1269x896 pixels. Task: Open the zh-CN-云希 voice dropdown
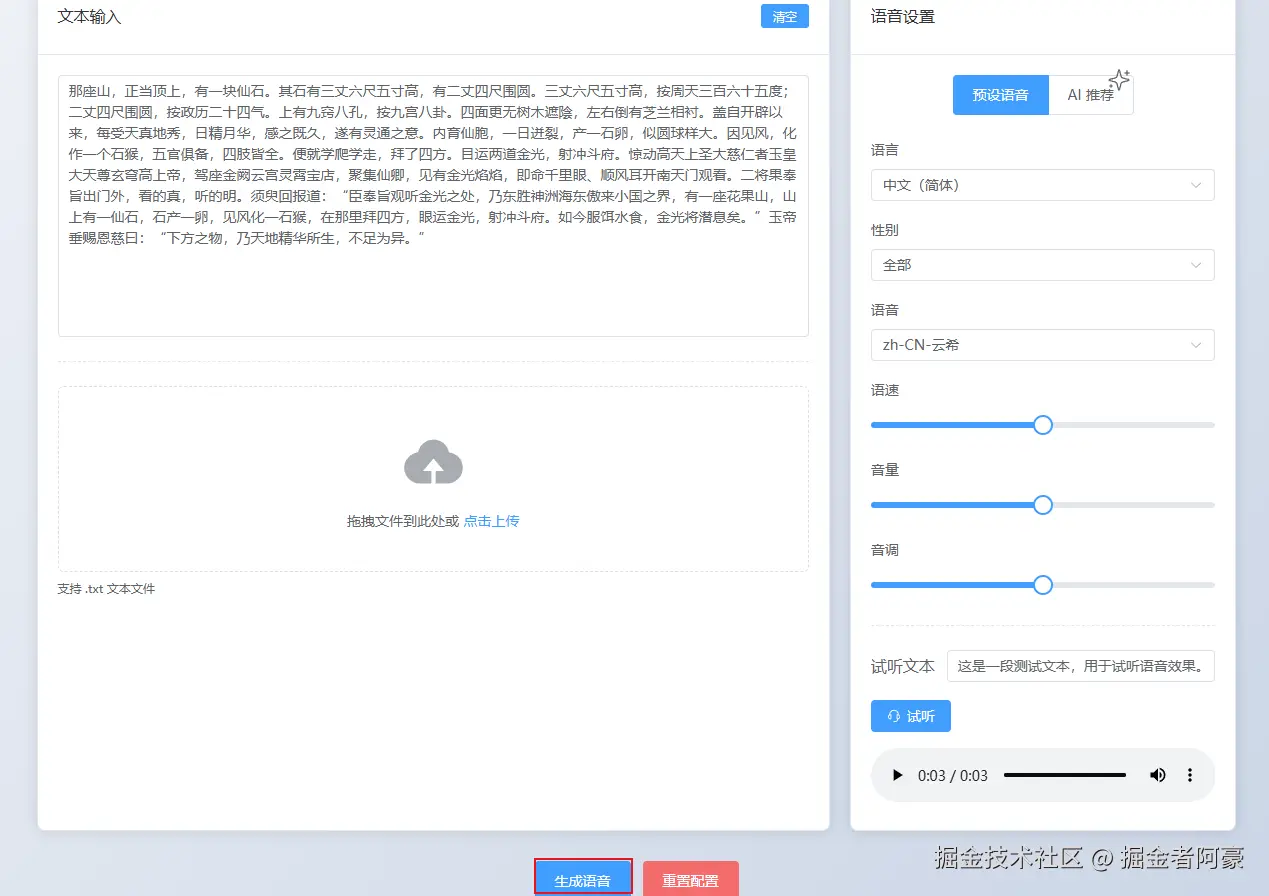(x=1043, y=345)
